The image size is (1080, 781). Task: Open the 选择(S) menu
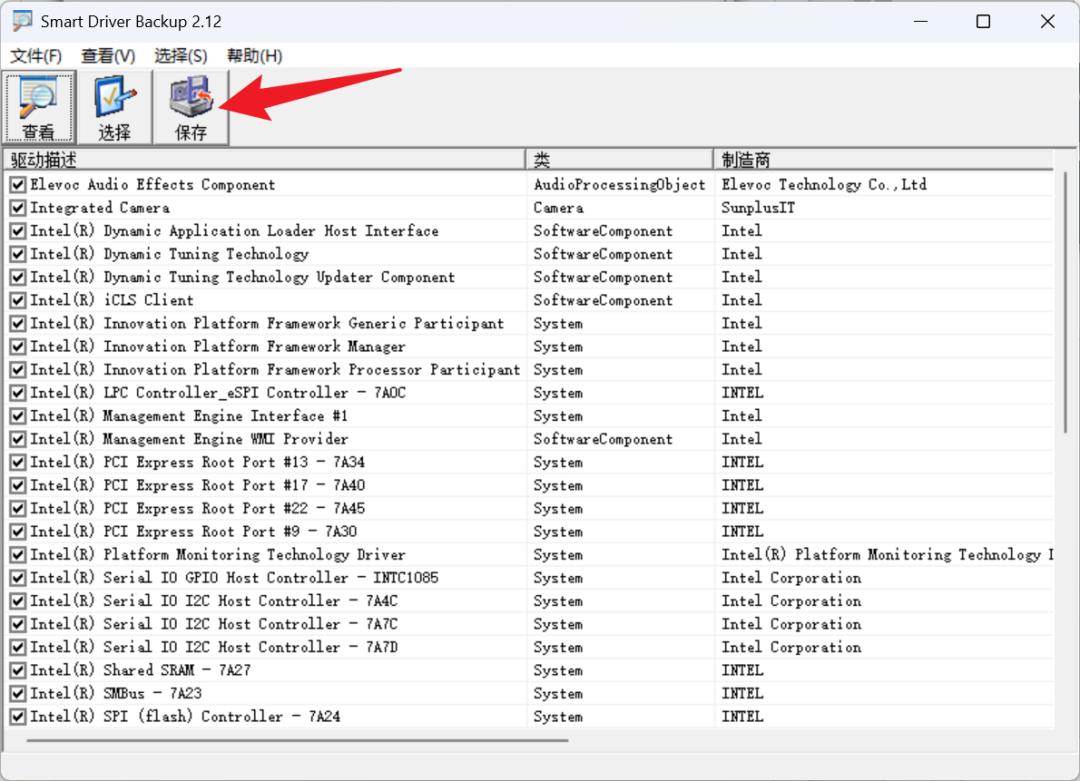[180, 56]
